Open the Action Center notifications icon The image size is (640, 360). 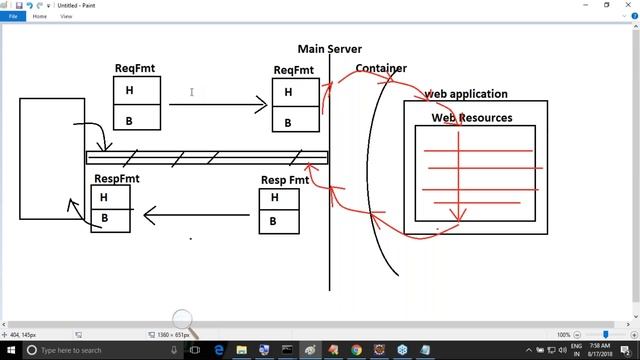[x=625, y=350]
